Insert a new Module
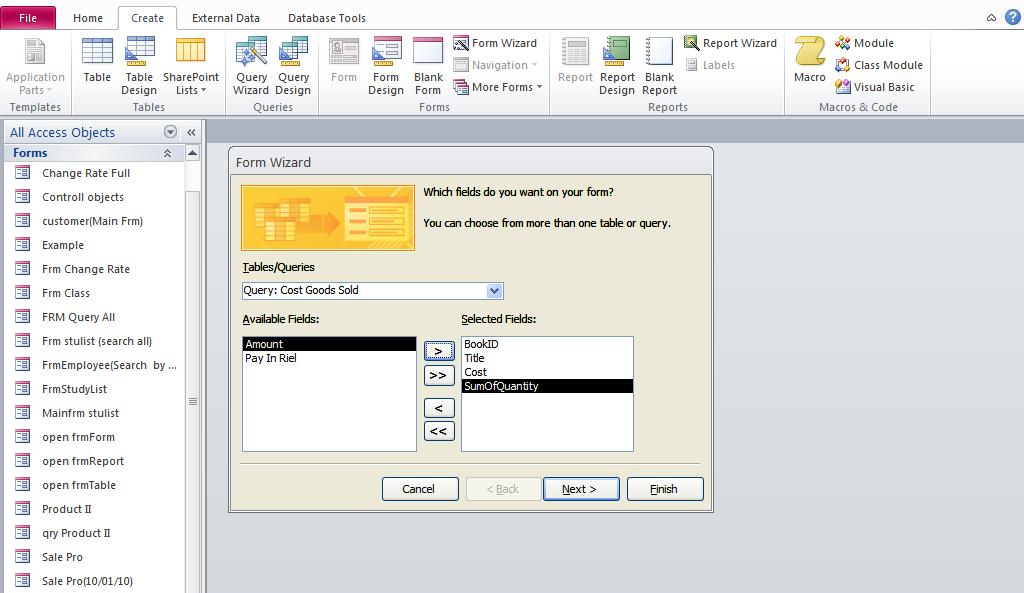 (865, 43)
